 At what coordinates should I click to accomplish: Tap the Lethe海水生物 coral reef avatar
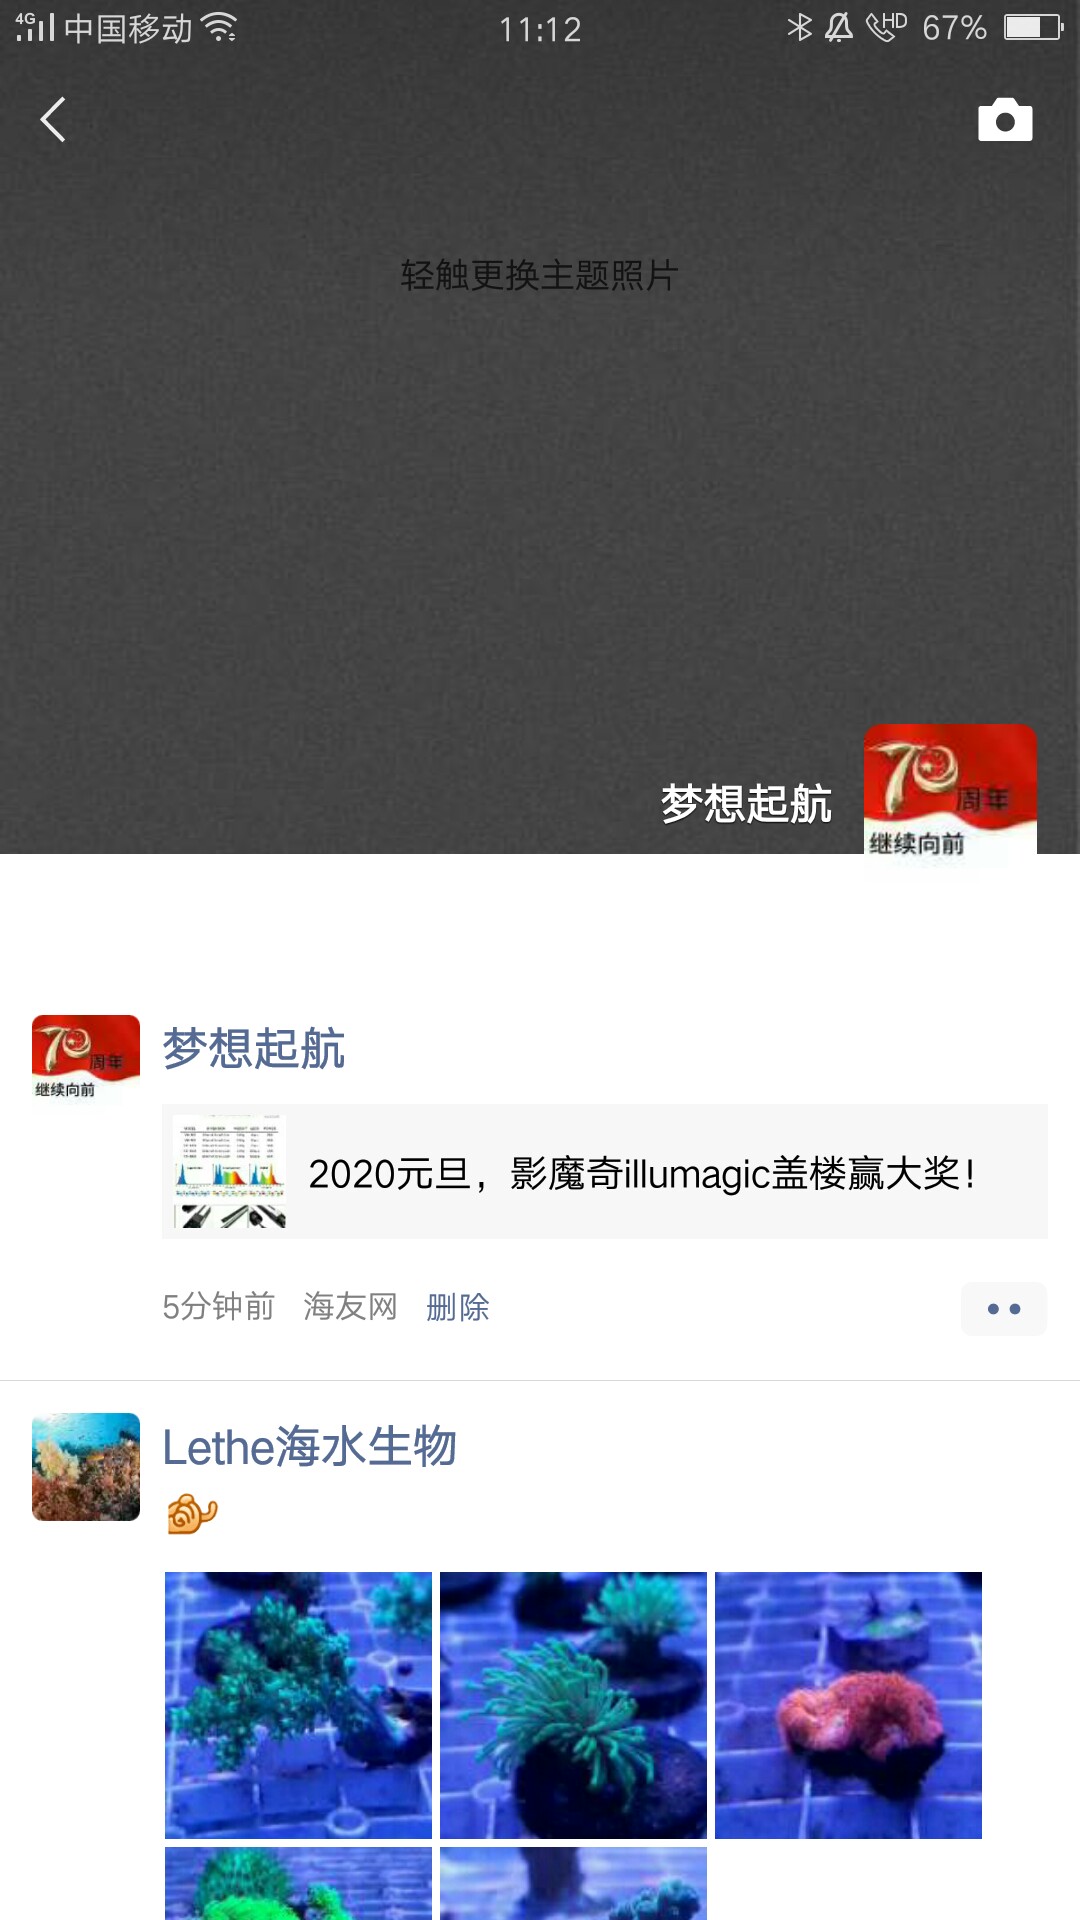pos(86,1467)
